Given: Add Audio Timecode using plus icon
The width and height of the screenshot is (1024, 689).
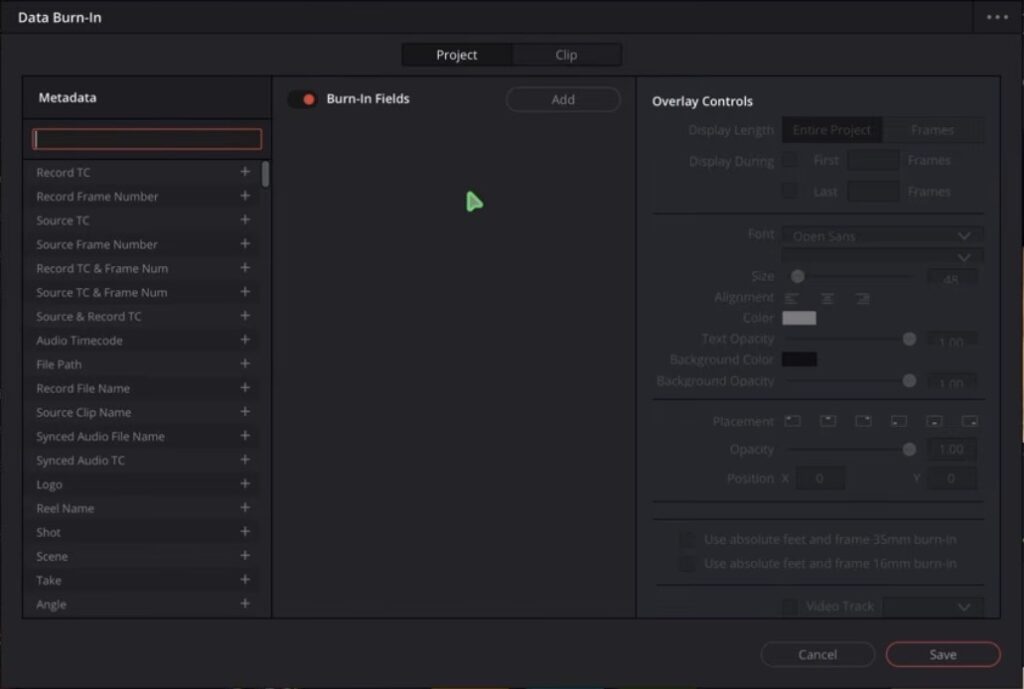Looking at the screenshot, I should (x=245, y=340).
